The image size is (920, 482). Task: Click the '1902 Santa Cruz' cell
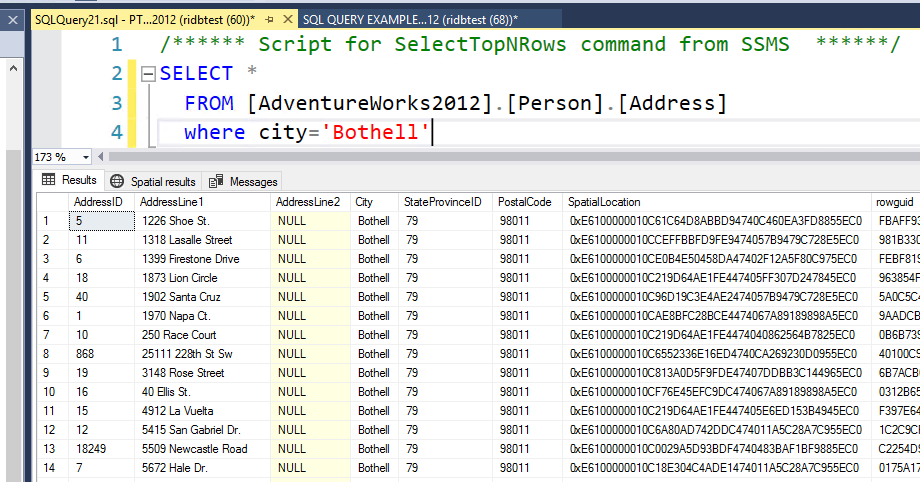pyautogui.click(x=202, y=297)
